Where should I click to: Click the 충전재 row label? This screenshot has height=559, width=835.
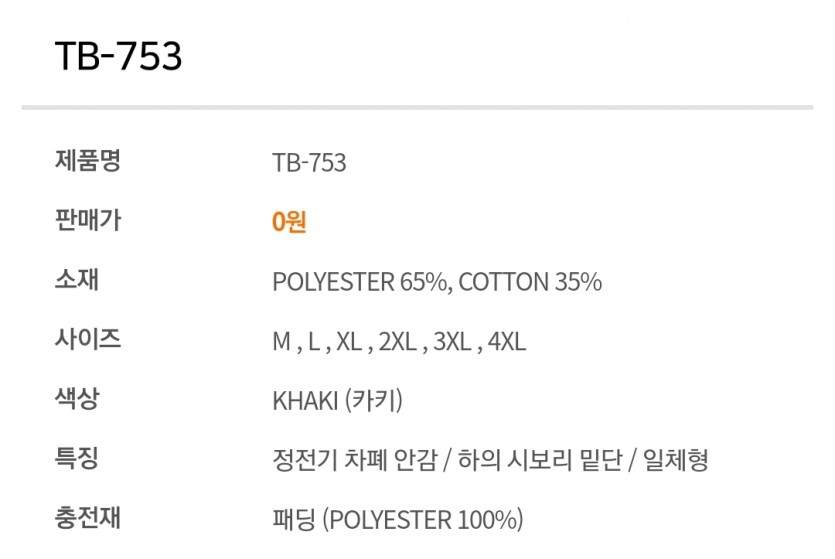point(87,520)
